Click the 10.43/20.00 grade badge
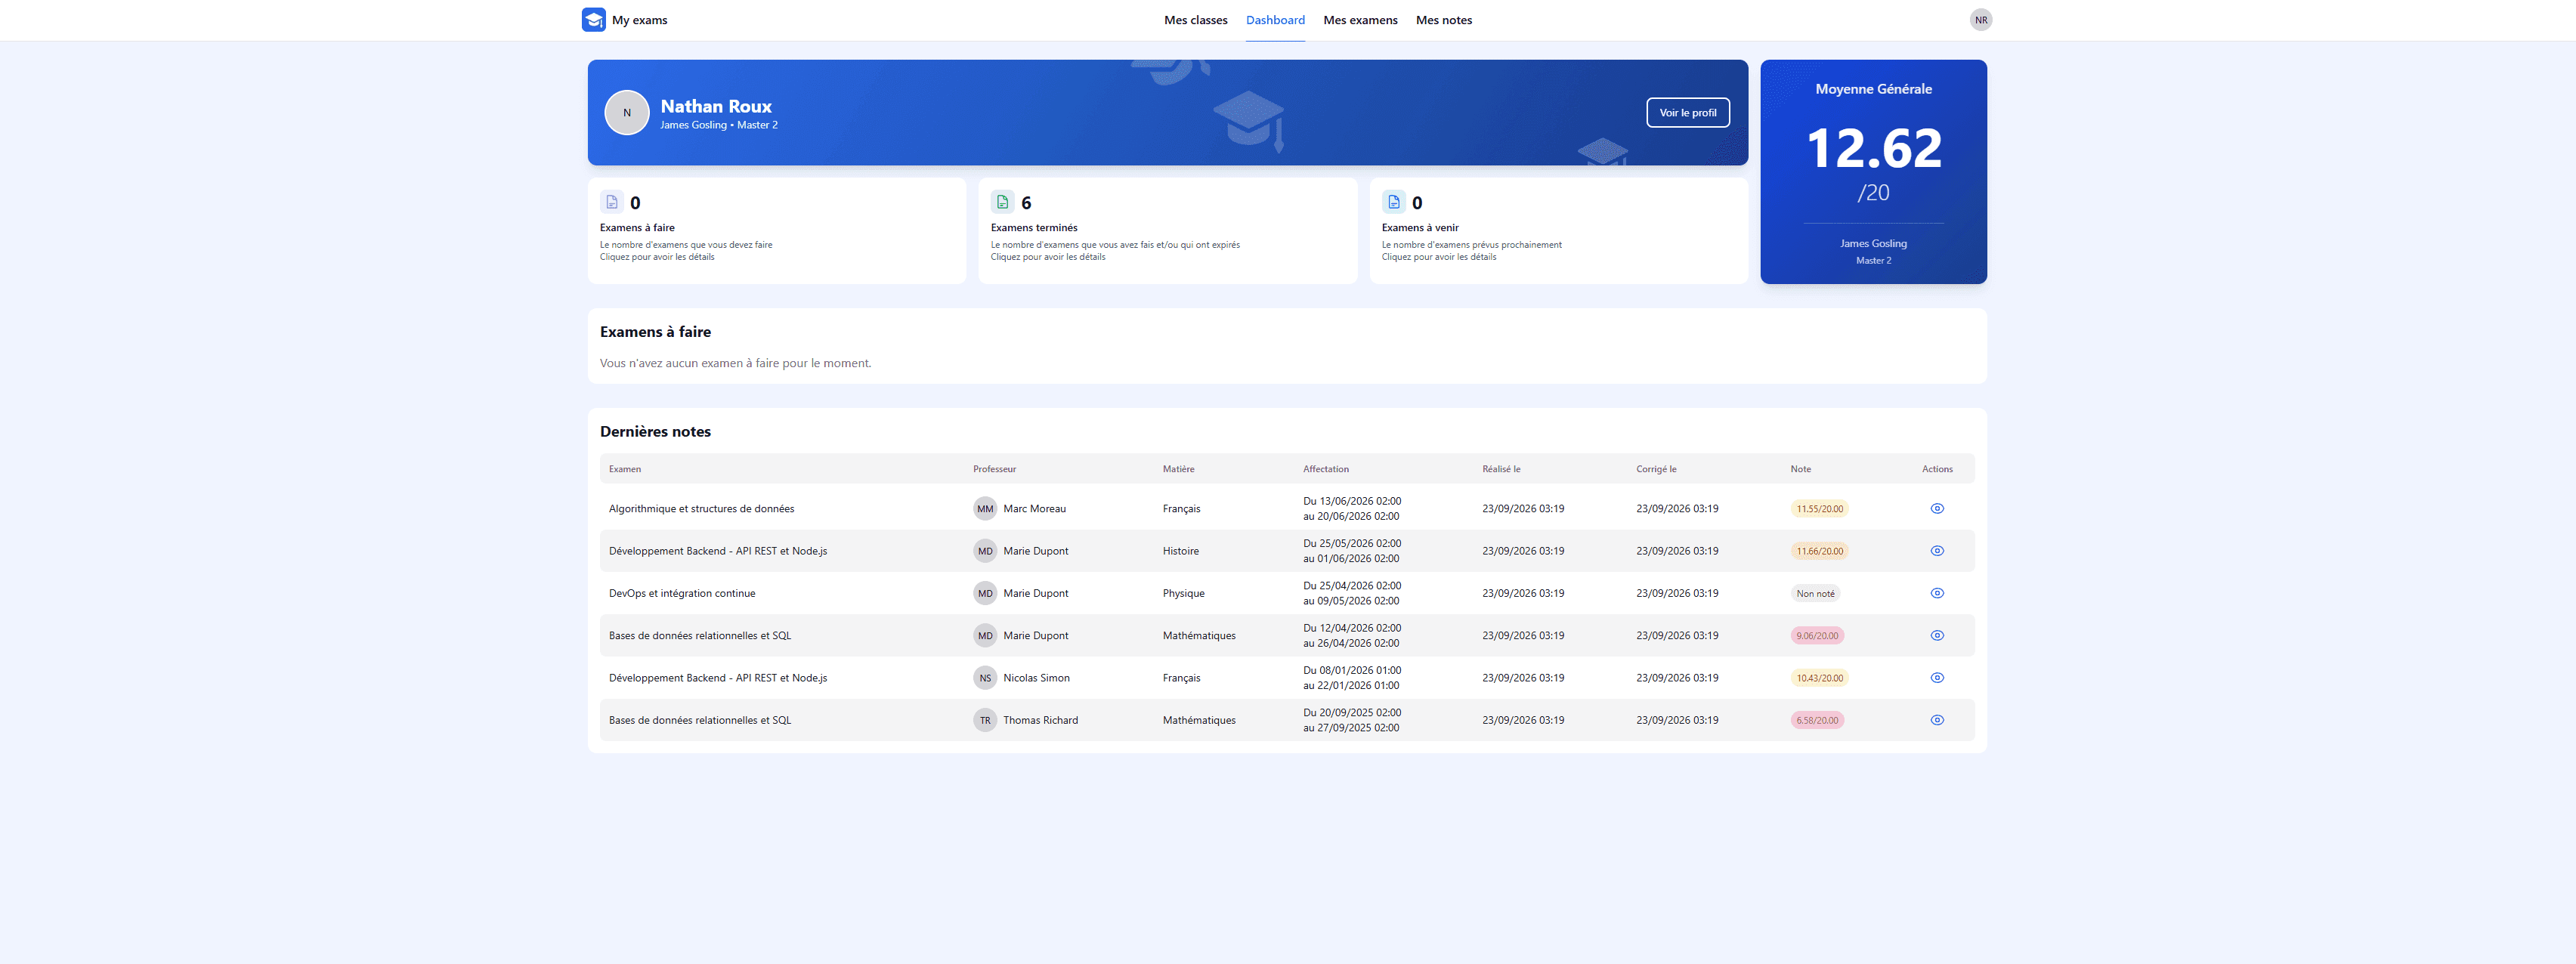Screen dimensions: 2576x964 tap(1819, 678)
